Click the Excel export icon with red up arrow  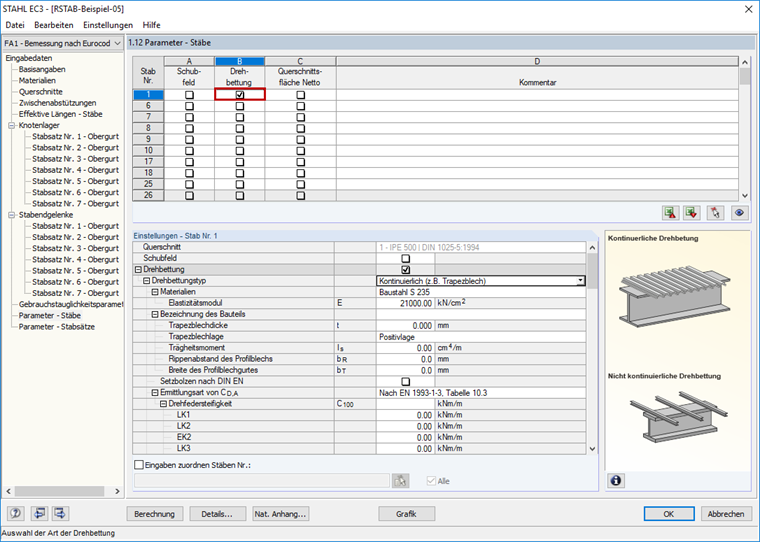pyautogui.click(x=670, y=213)
